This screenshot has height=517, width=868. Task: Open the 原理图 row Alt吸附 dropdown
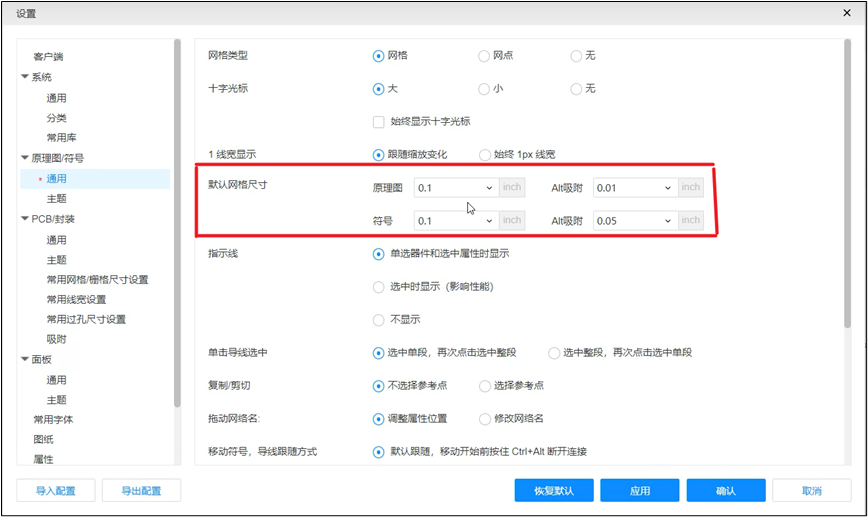[x=635, y=188]
